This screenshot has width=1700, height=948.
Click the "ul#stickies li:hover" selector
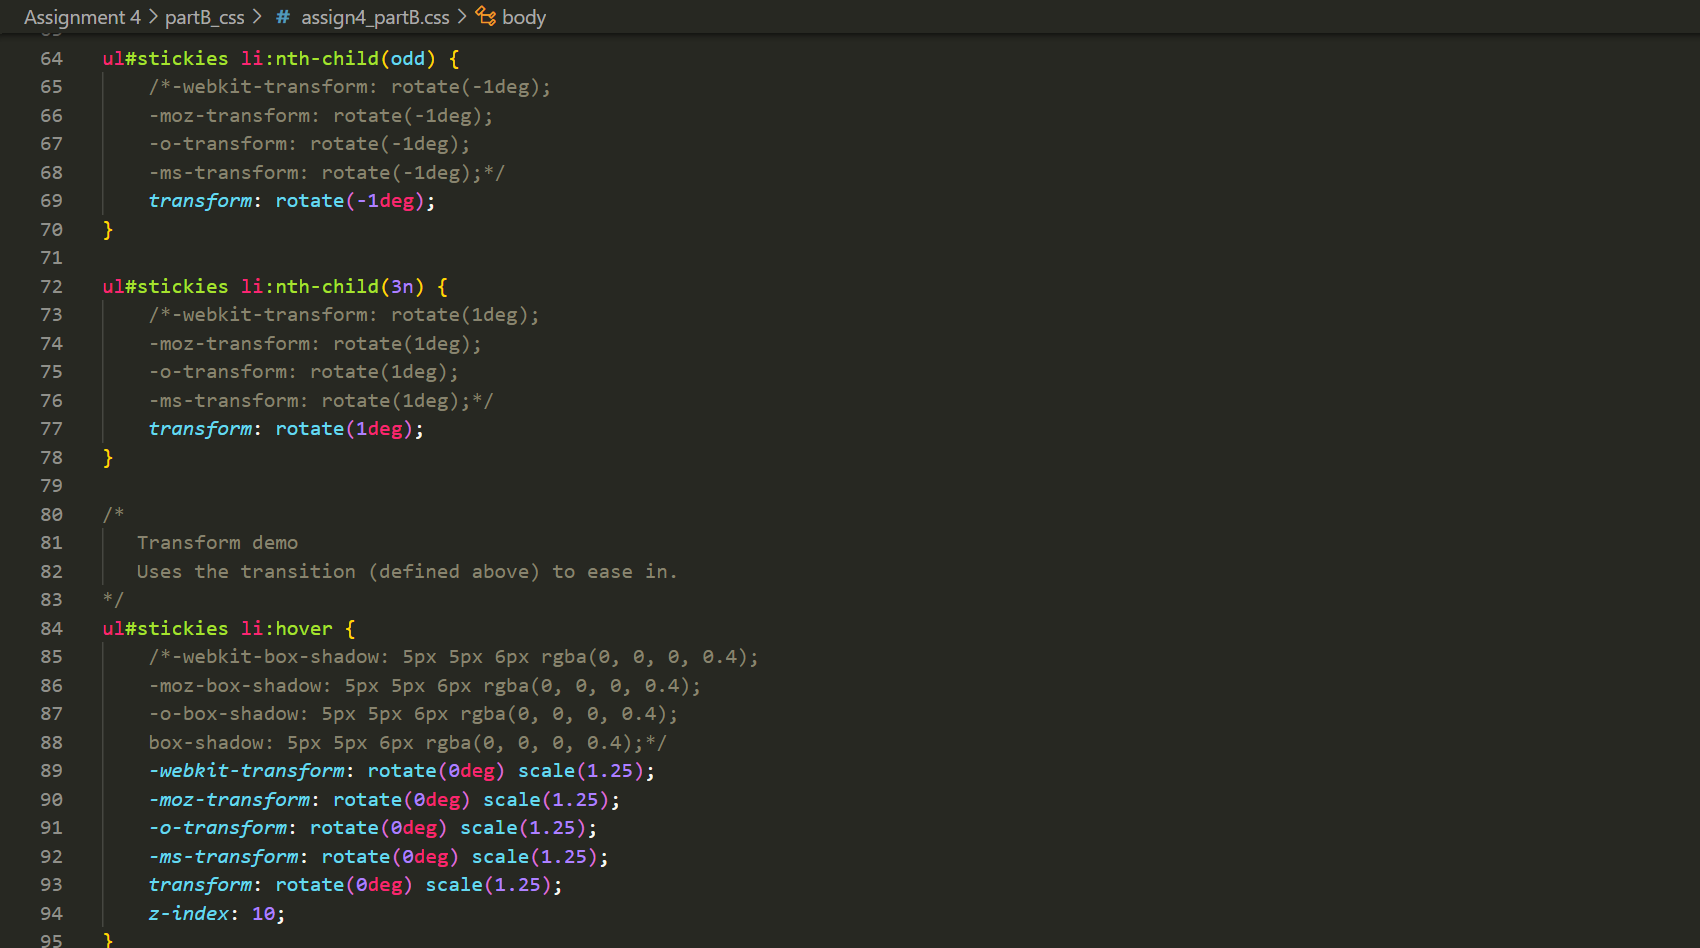pyautogui.click(x=216, y=628)
